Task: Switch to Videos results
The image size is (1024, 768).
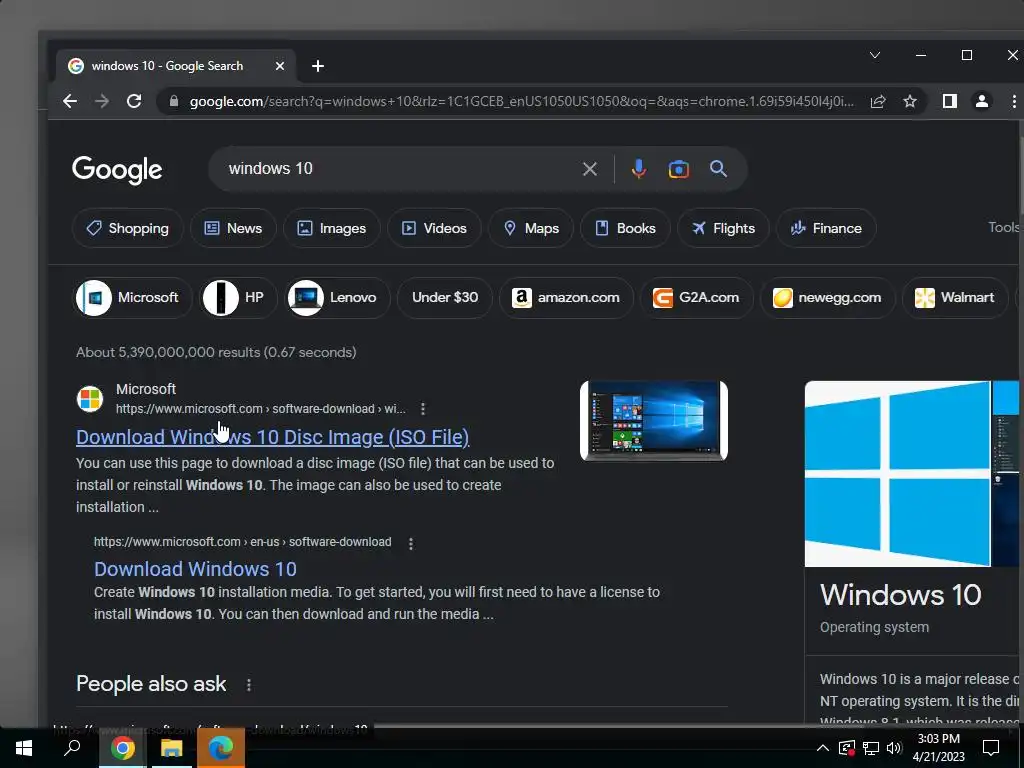Action: click(434, 228)
